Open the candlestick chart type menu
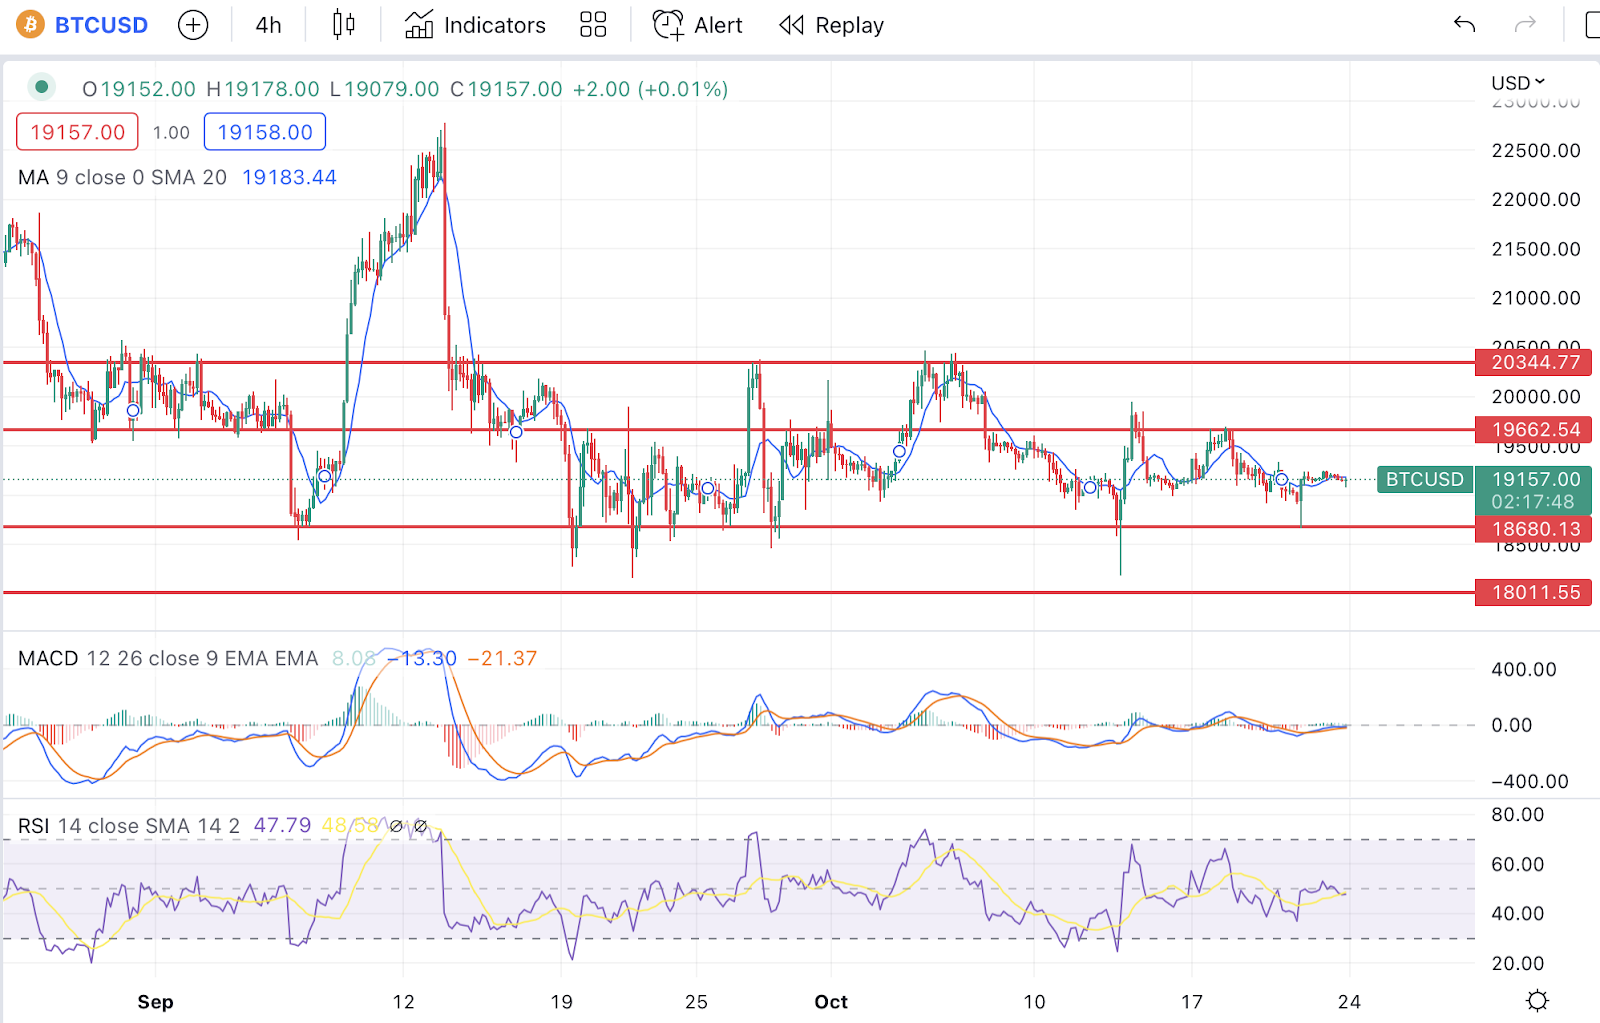 (343, 25)
